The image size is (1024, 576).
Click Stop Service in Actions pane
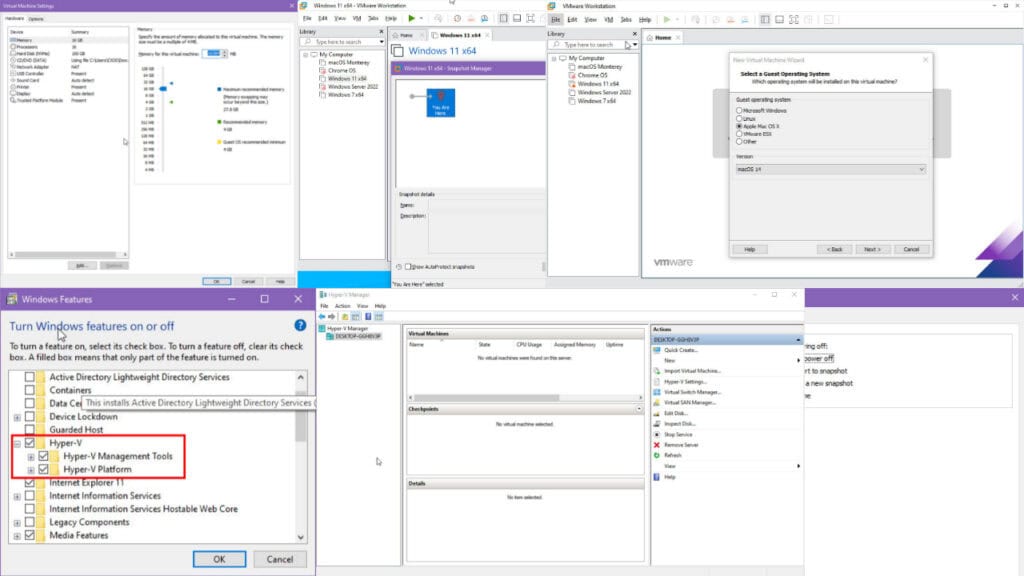(678, 435)
